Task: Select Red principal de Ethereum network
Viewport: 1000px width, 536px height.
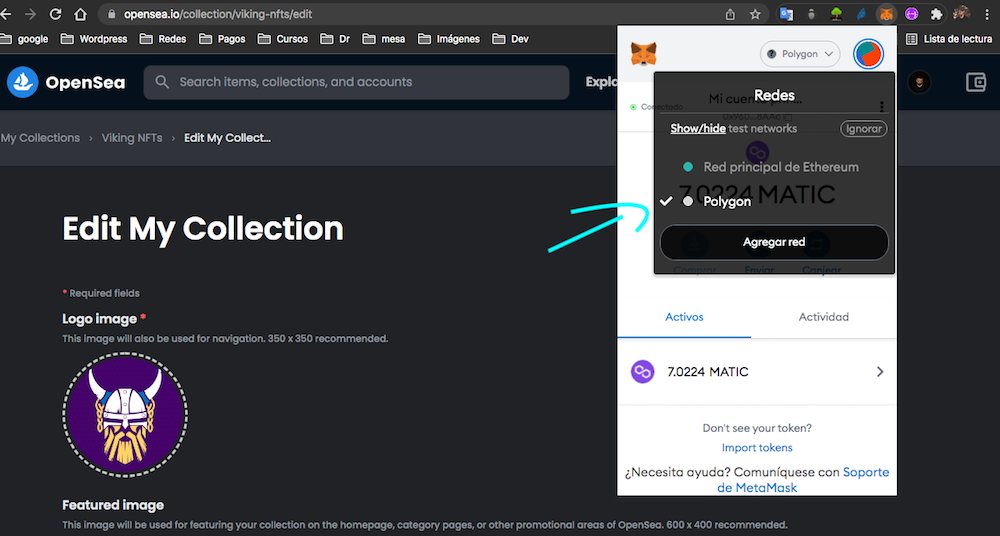Action: [x=774, y=167]
